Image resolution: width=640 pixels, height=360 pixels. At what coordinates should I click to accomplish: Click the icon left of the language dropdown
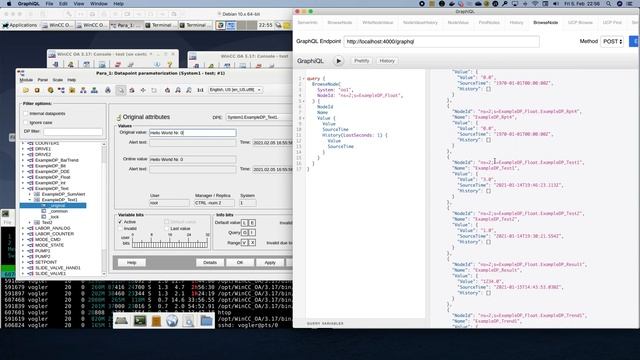[x=200, y=90]
